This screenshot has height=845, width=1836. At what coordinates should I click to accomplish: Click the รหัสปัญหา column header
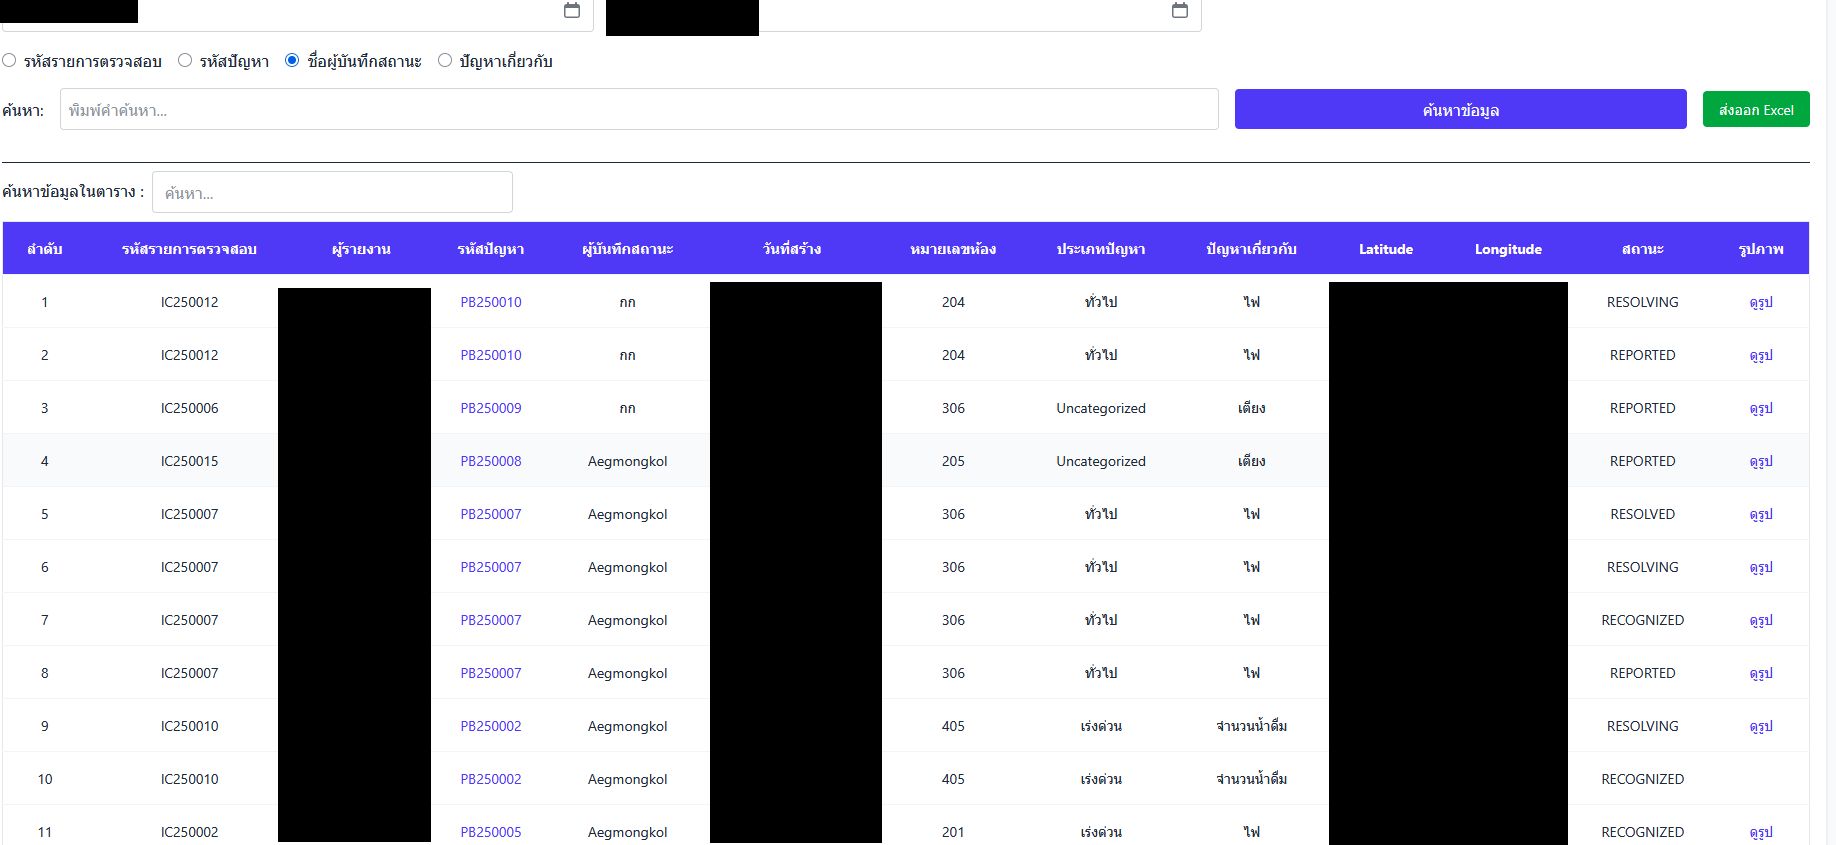click(490, 249)
